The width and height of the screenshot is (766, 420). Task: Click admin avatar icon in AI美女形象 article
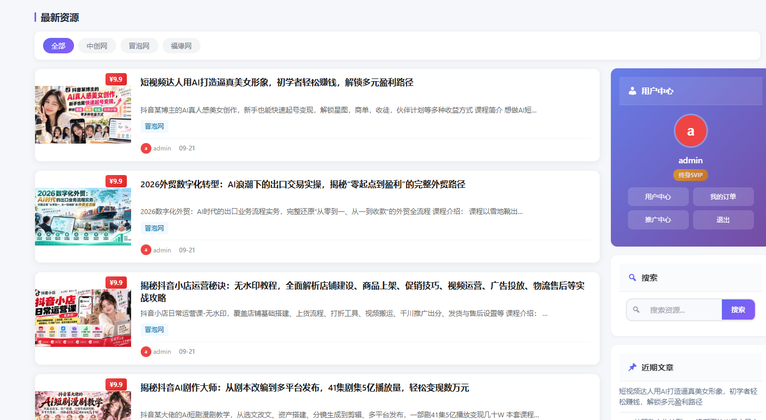(x=146, y=148)
